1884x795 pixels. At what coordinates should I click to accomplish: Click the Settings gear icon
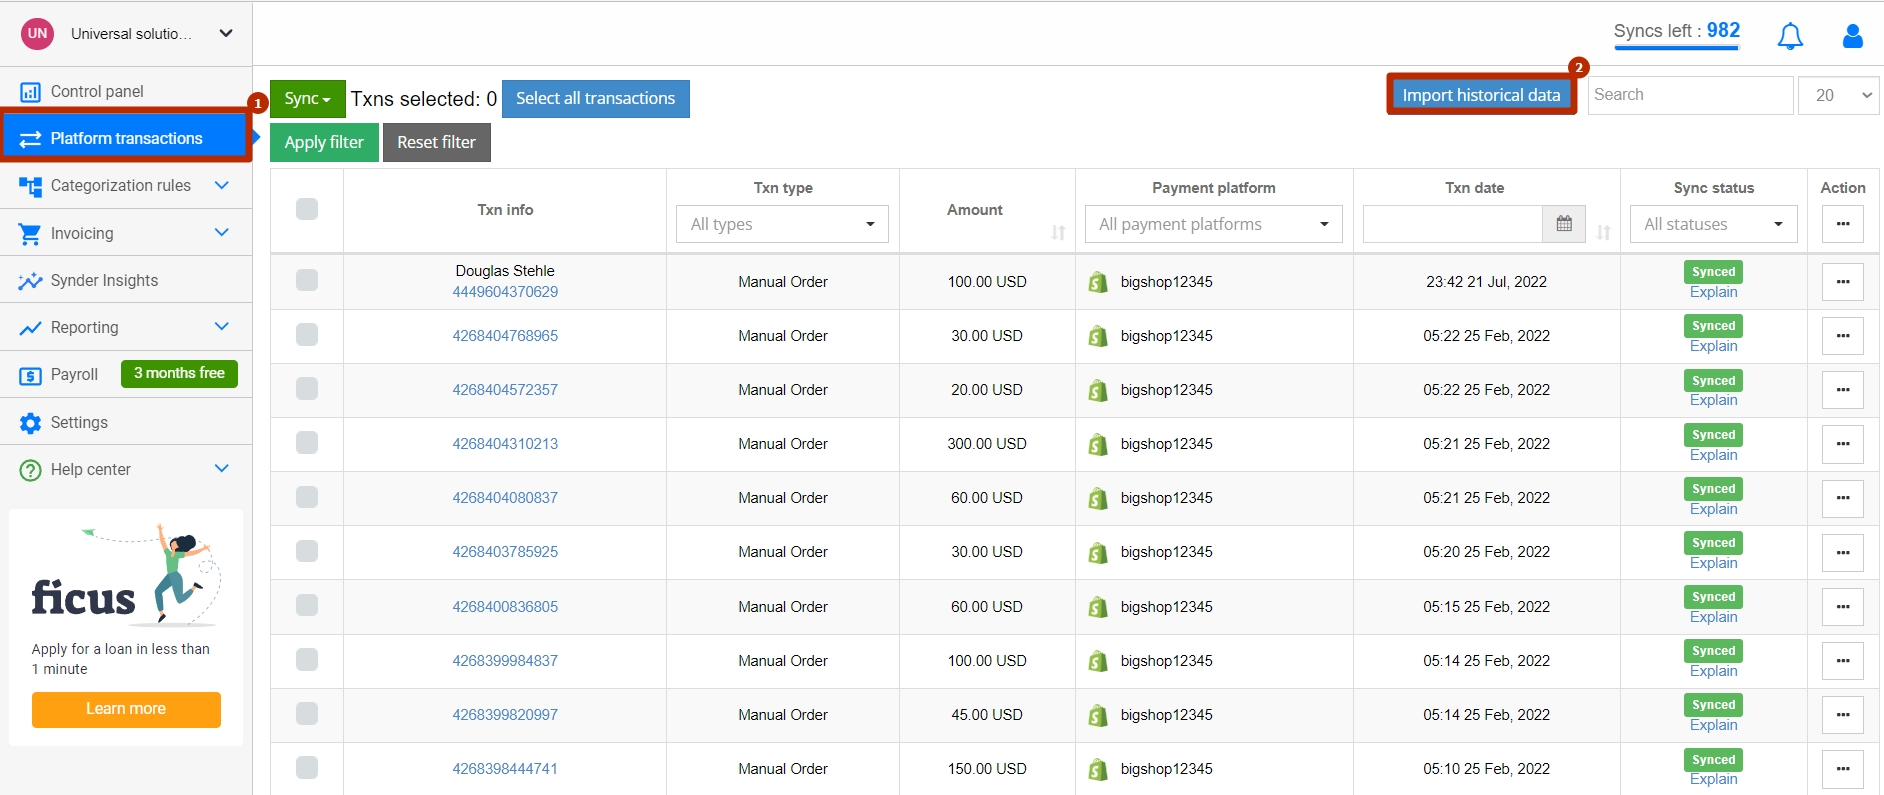point(30,423)
